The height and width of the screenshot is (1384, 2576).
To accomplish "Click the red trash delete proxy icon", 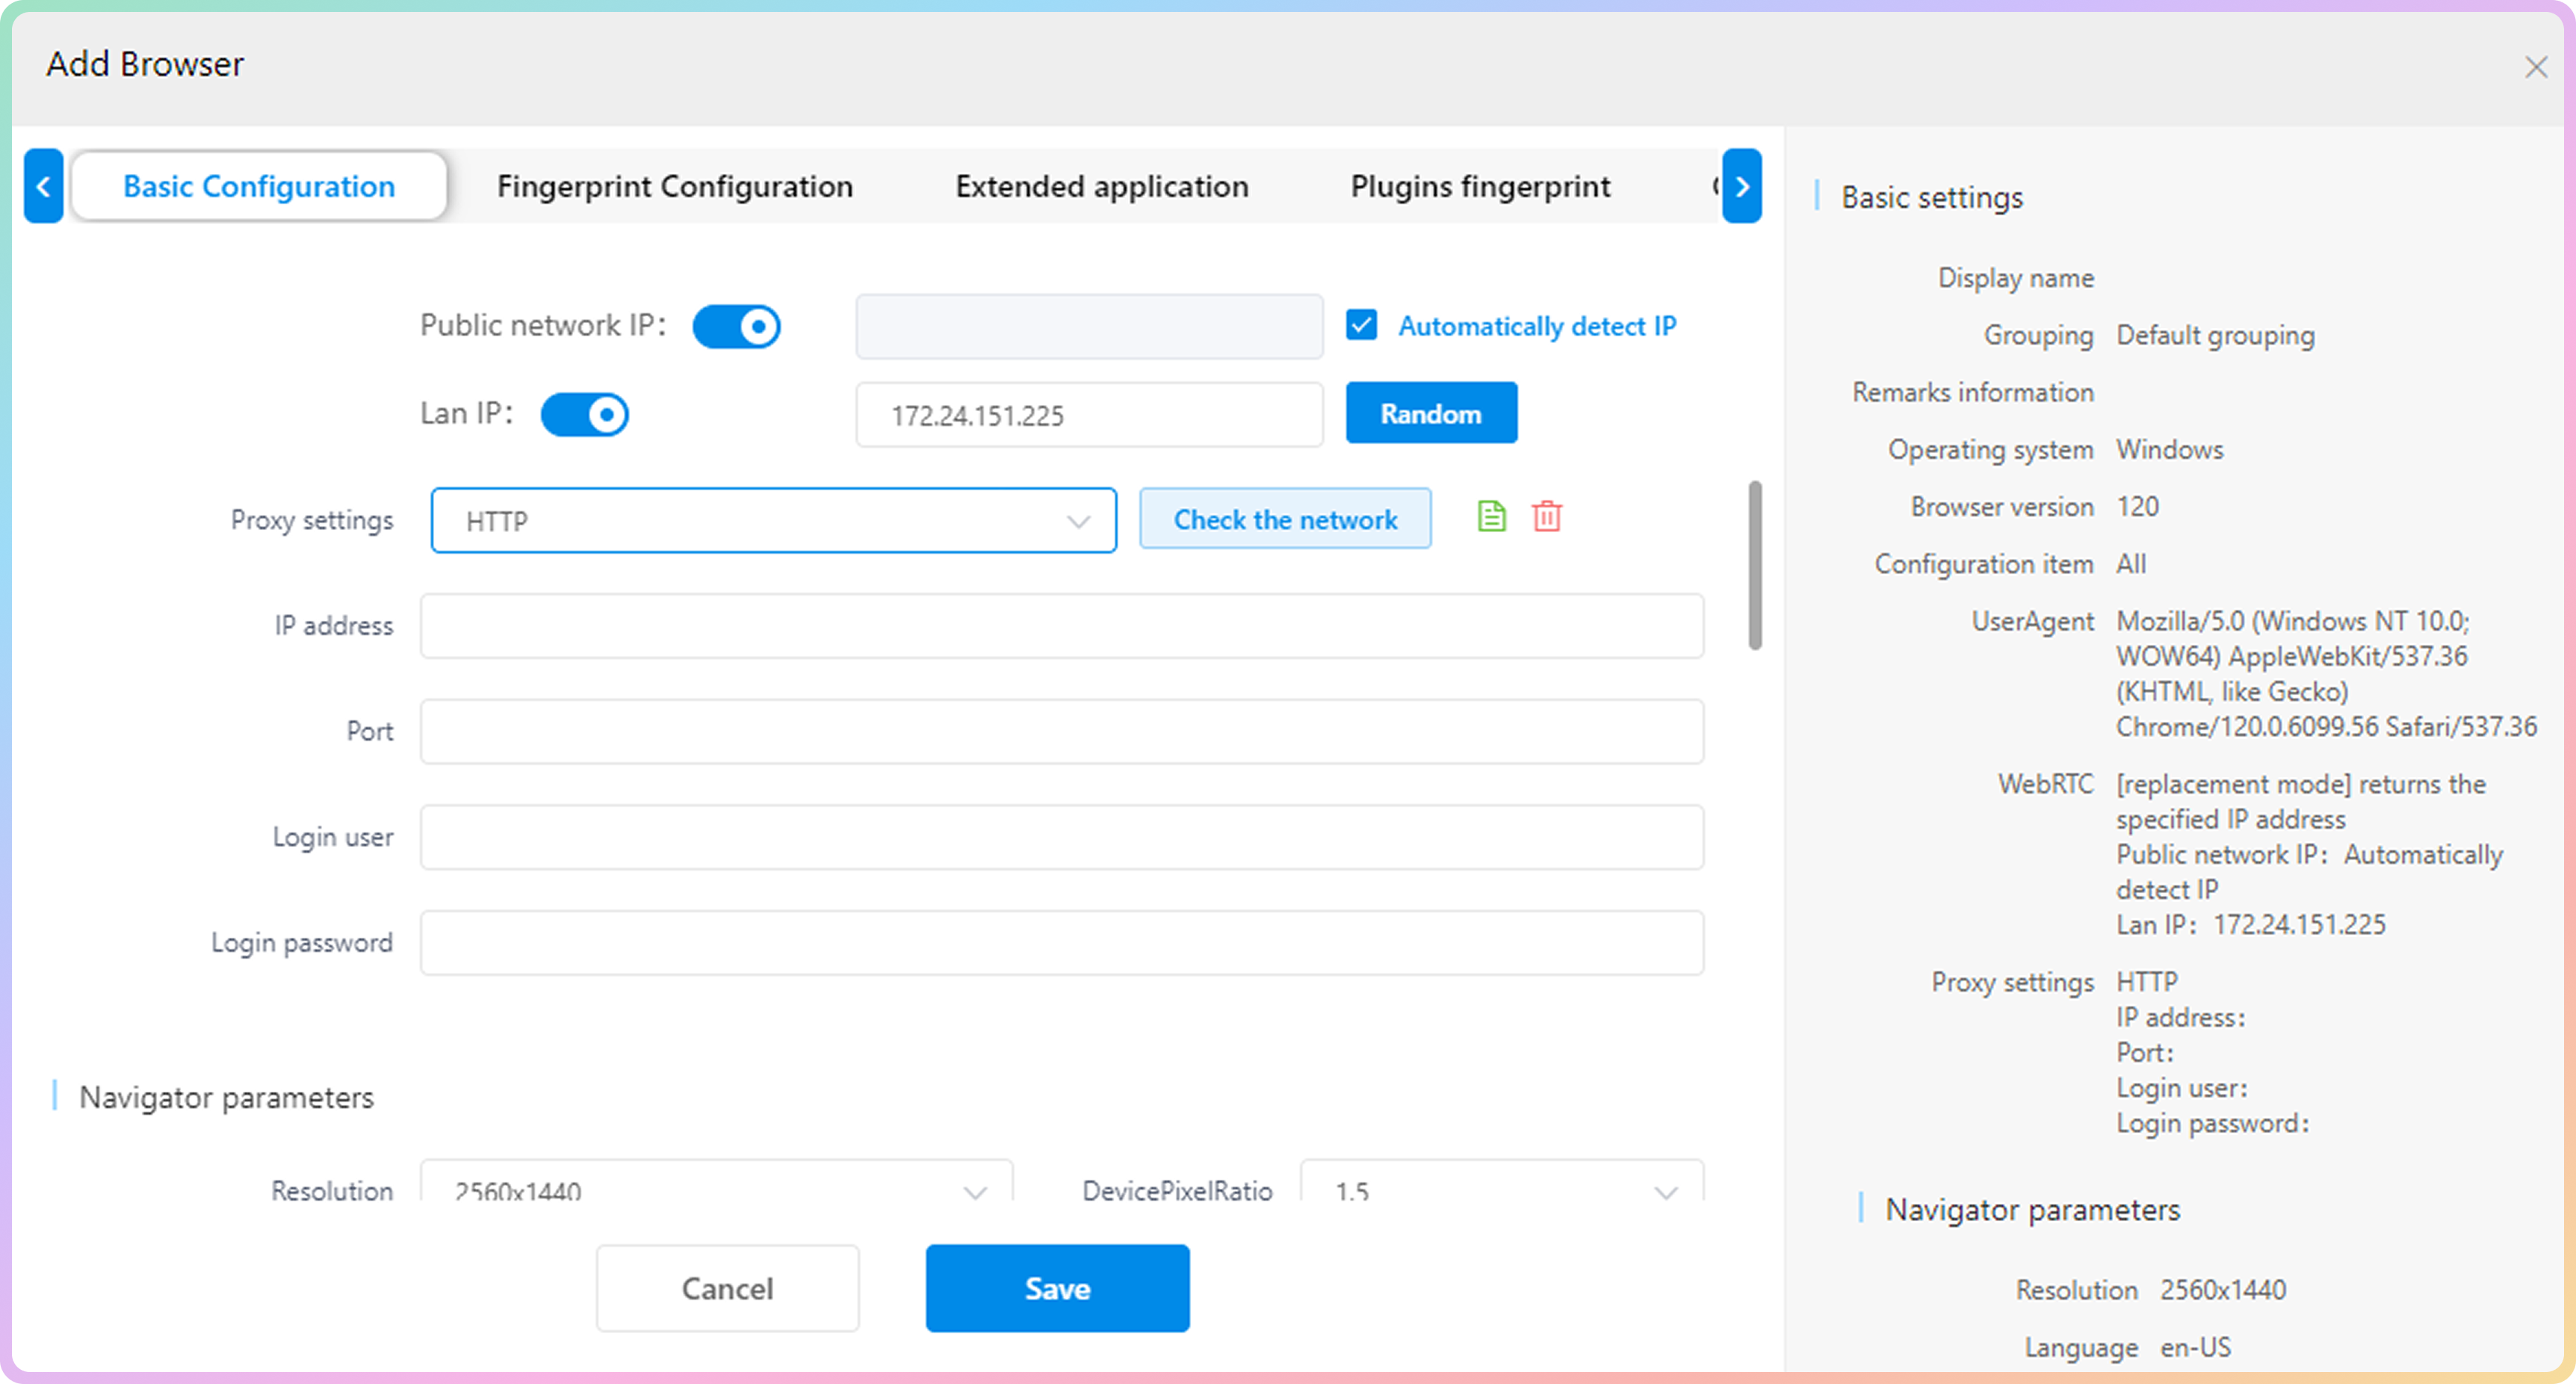I will click(1546, 517).
